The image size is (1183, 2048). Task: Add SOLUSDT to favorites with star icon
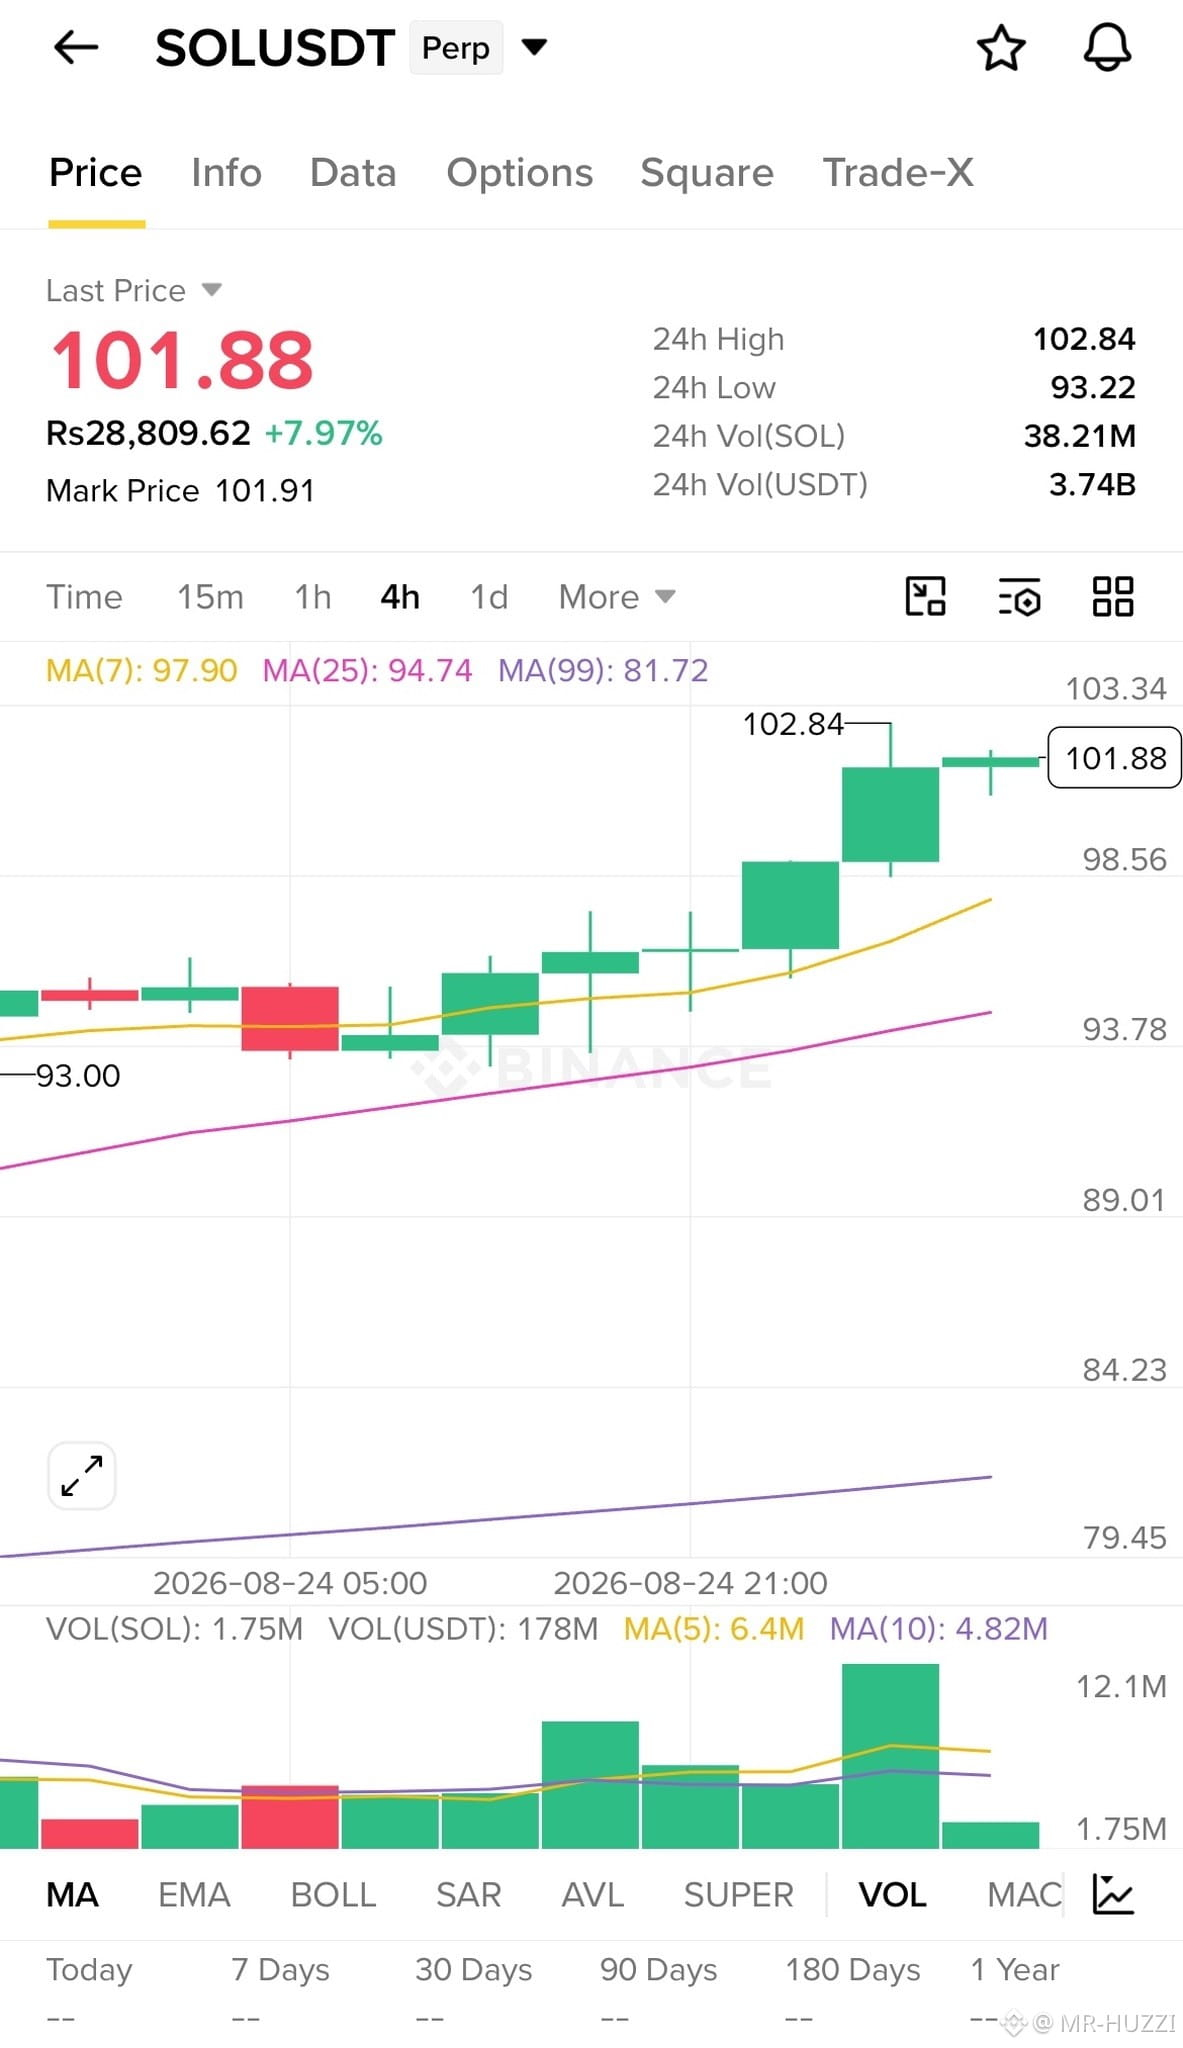point(1001,48)
